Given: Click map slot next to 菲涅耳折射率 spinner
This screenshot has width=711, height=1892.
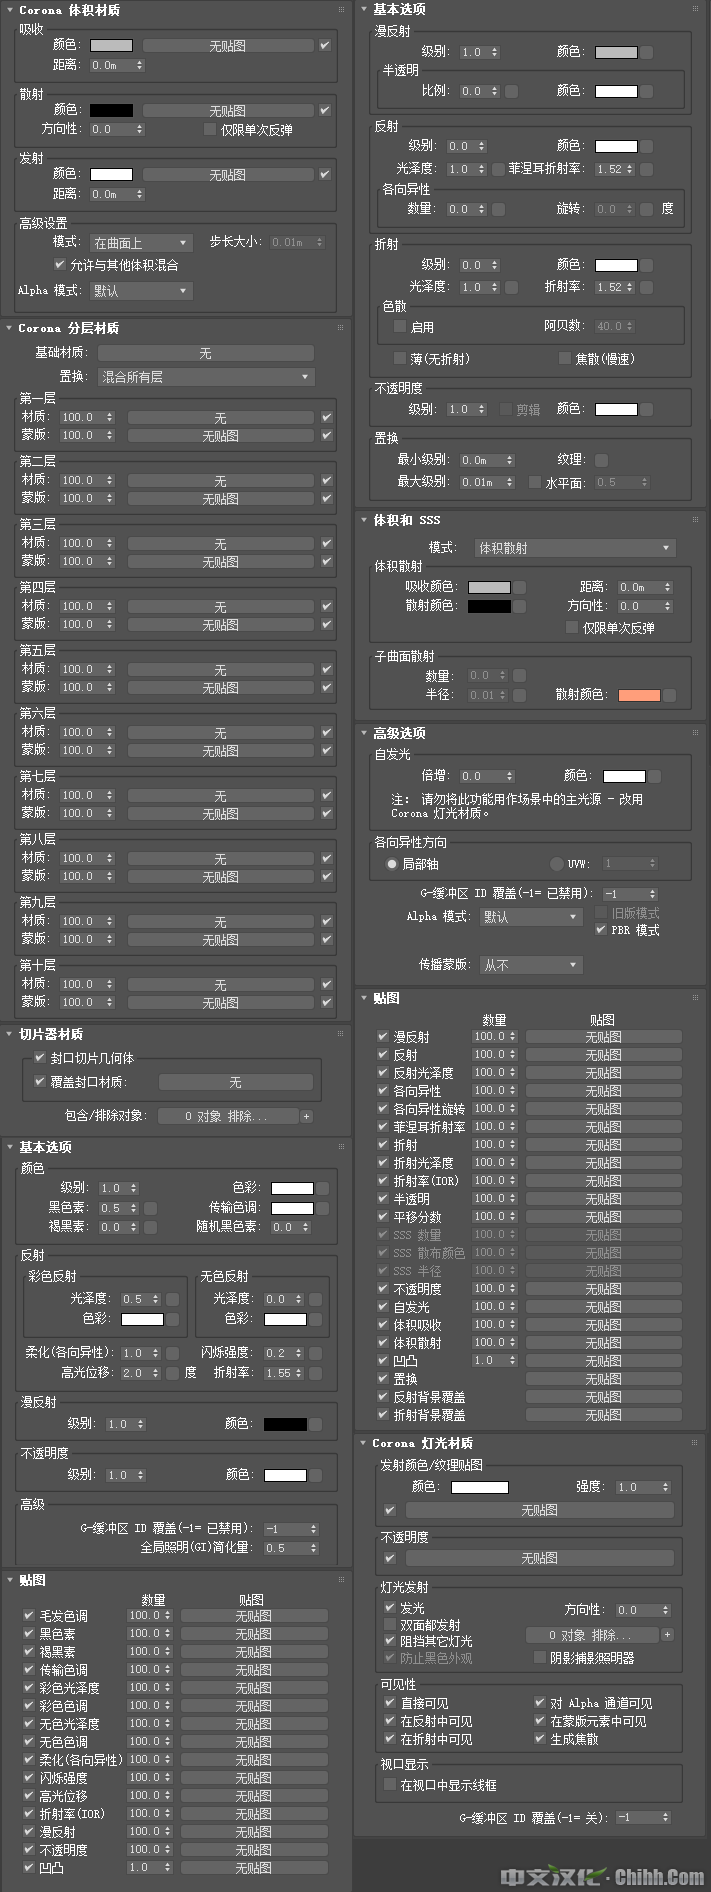Looking at the screenshot, I should [x=647, y=169].
